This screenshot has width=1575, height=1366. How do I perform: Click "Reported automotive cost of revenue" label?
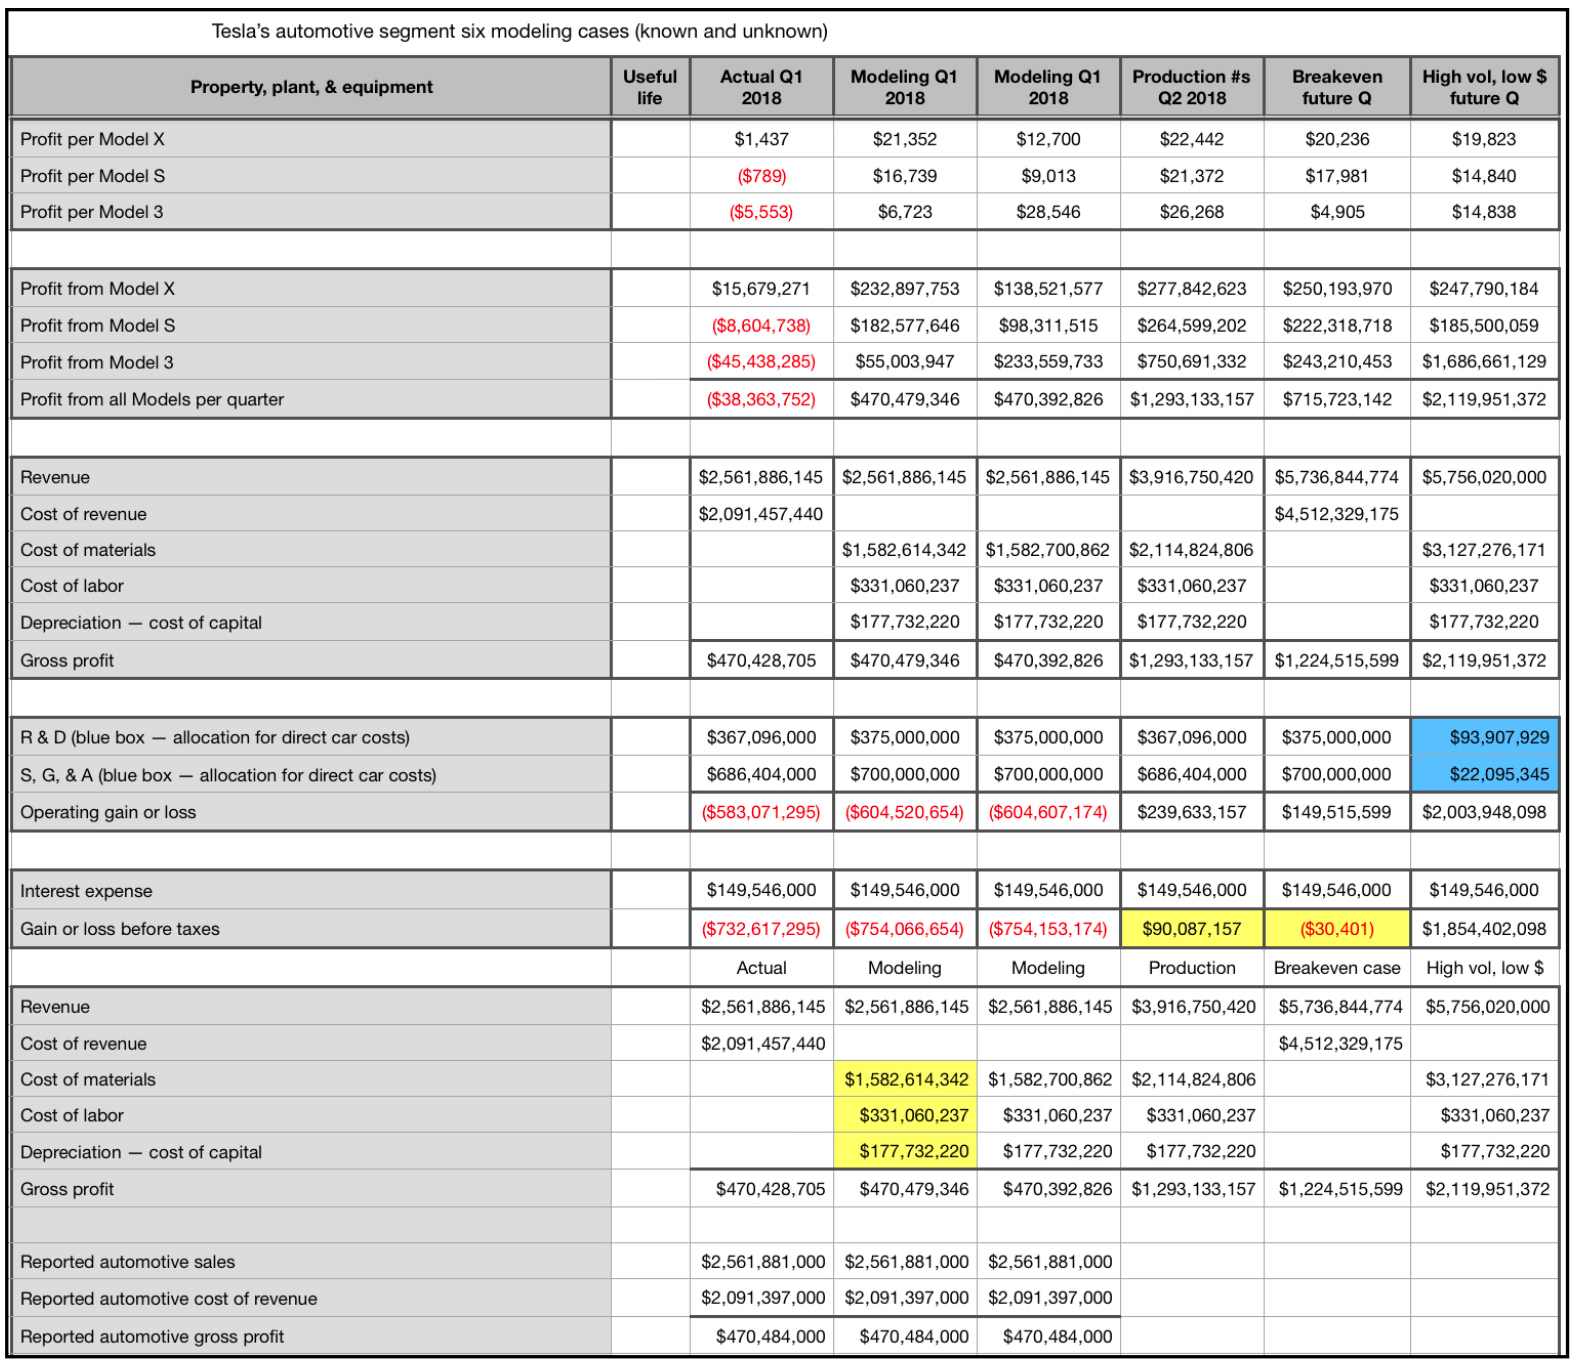pos(311,1299)
